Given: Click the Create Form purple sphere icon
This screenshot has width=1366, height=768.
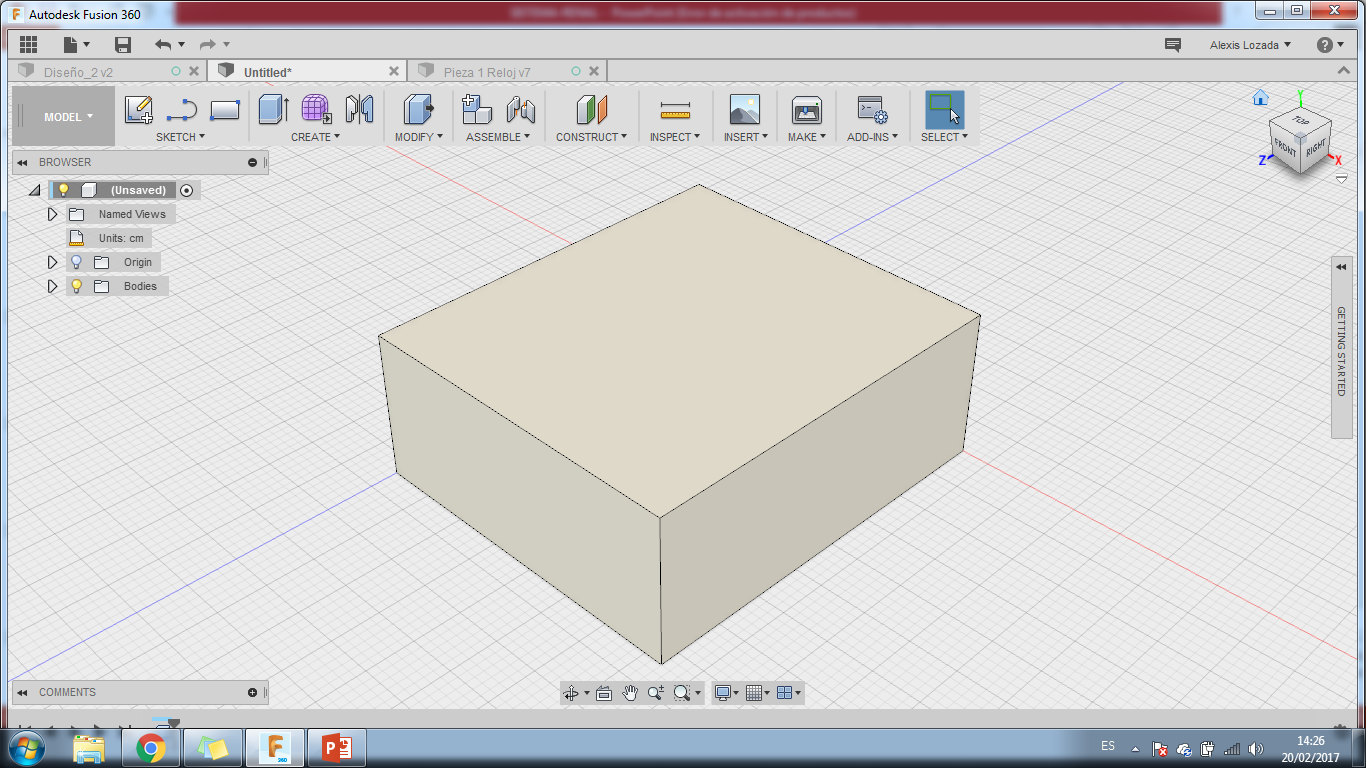Looking at the screenshot, I should (316, 109).
